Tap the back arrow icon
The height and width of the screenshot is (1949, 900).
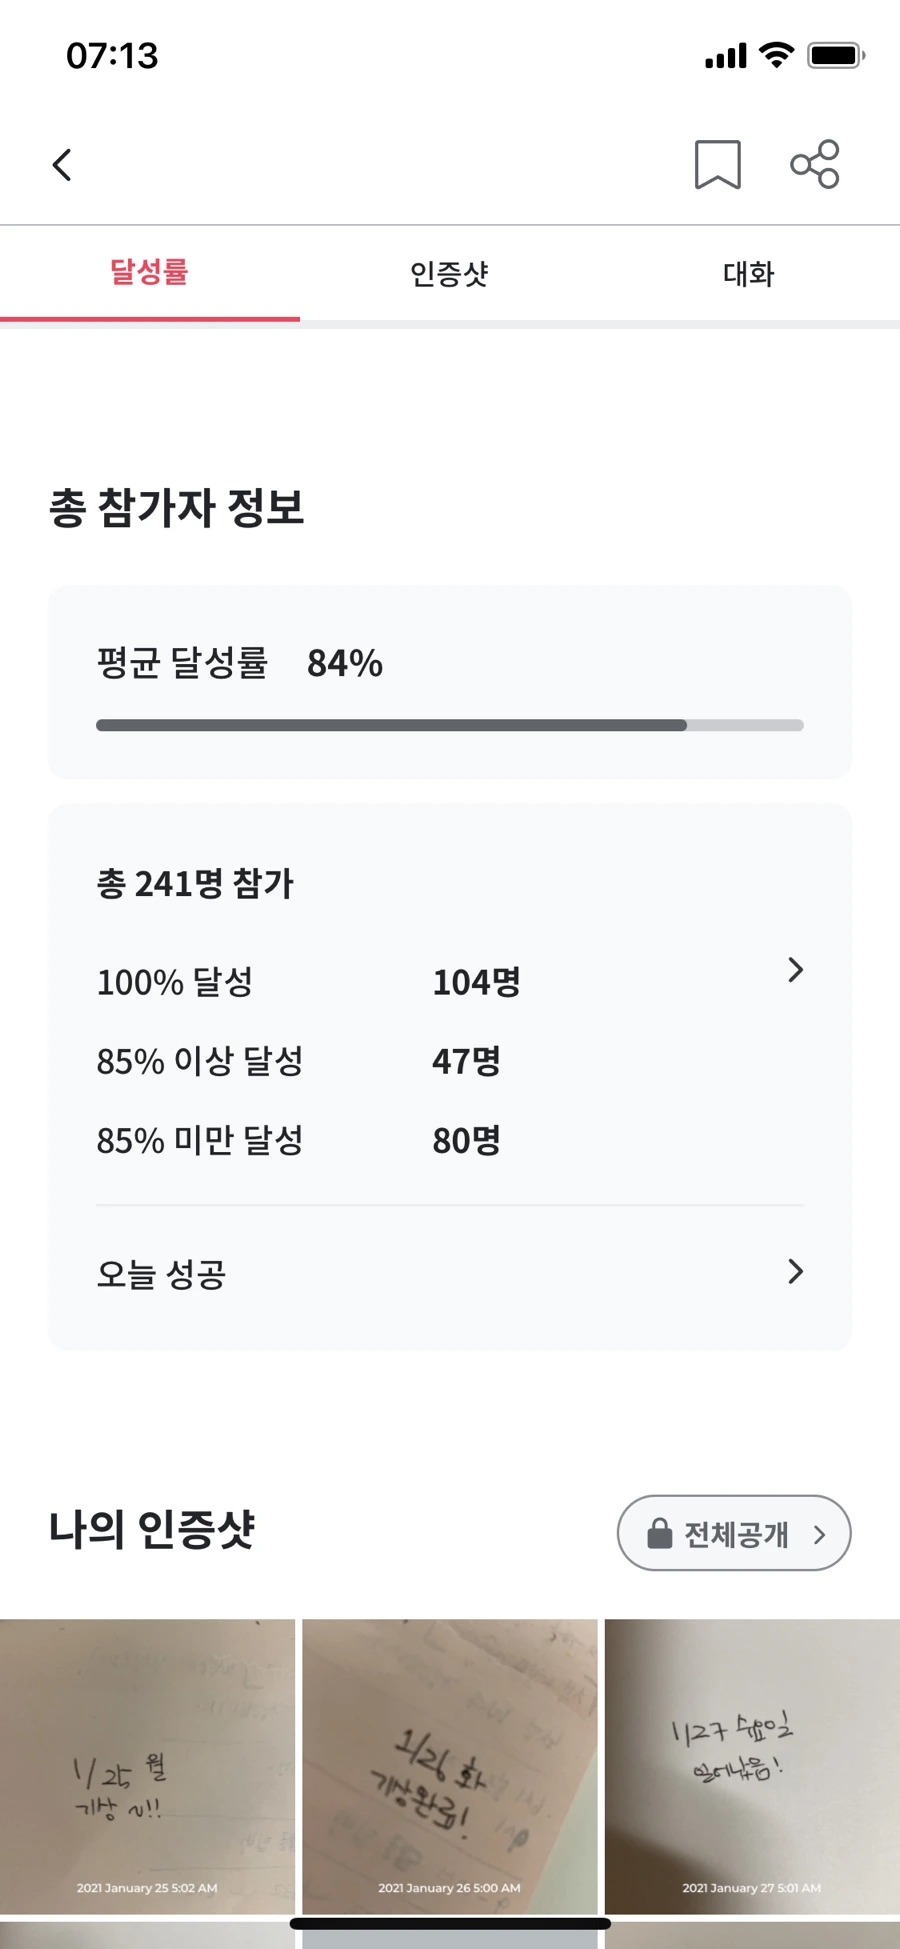click(x=62, y=165)
